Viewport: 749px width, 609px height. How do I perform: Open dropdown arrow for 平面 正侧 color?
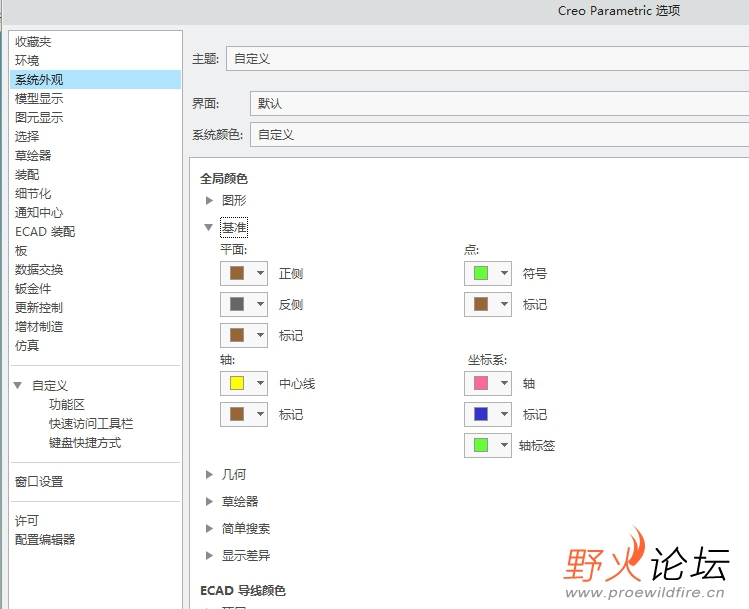(x=260, y=273)
